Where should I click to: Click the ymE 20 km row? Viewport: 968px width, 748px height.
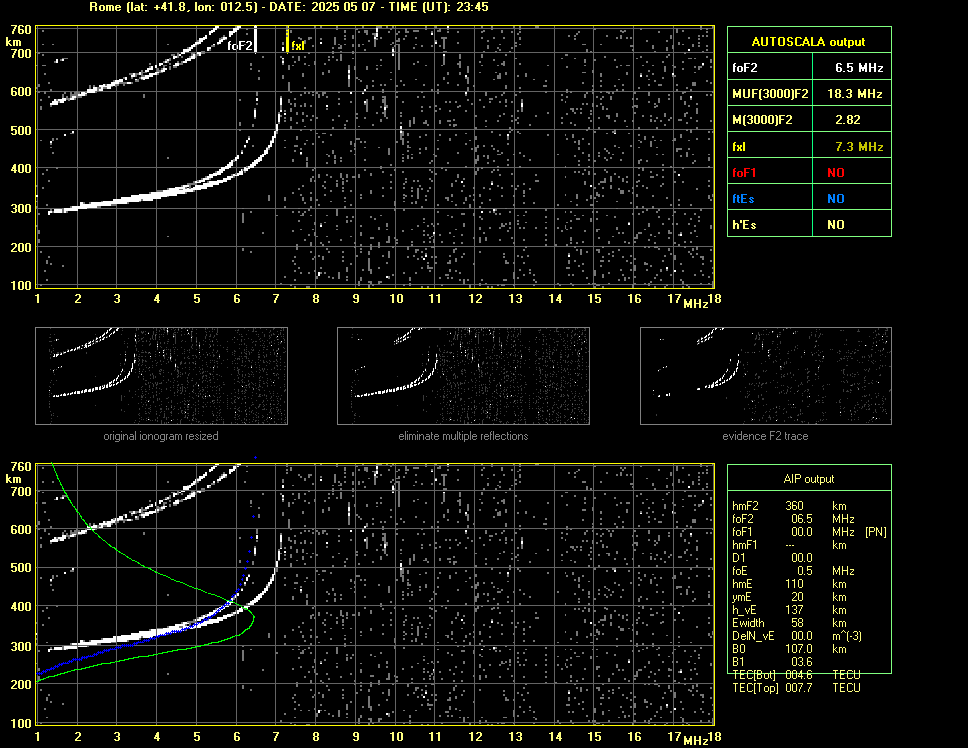789,597
